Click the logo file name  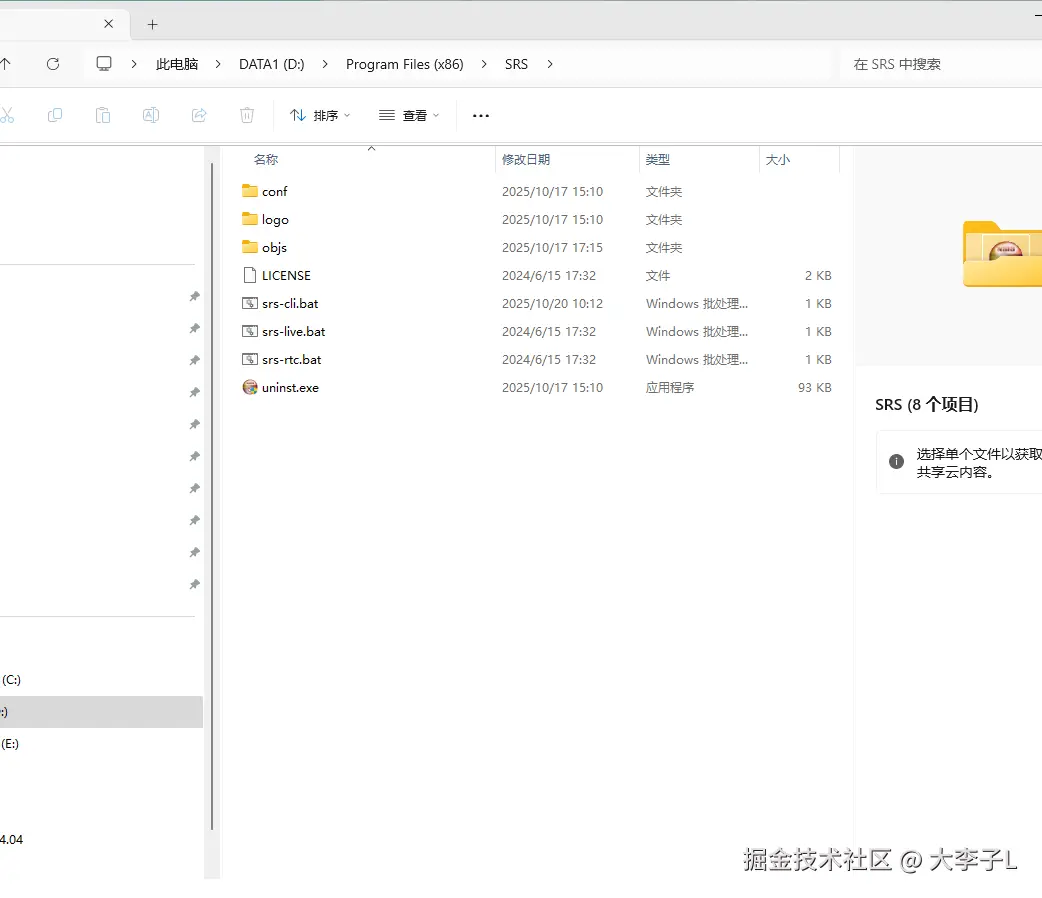(x=275, y=219)
